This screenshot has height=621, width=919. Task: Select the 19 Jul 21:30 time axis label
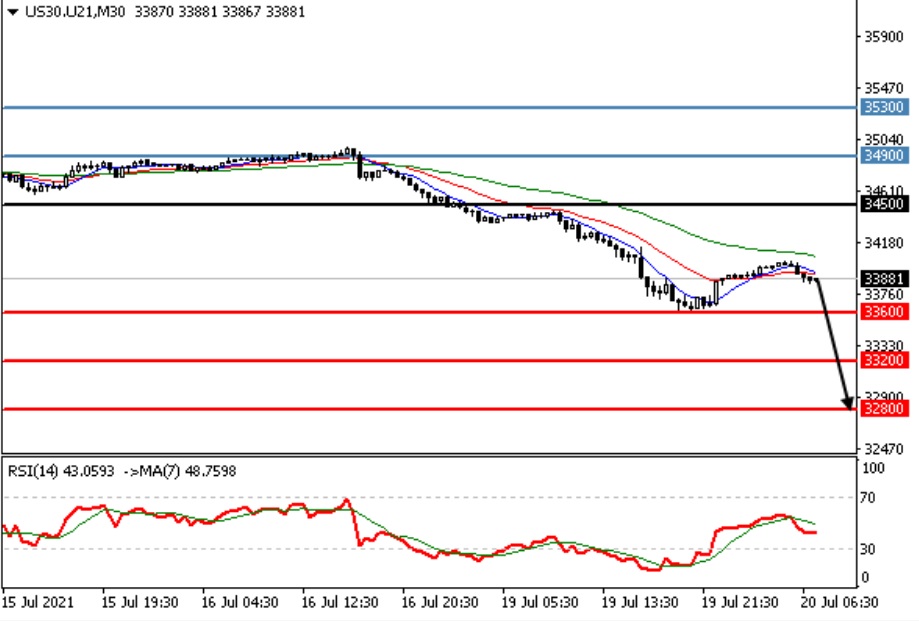[x=741, y=603]
